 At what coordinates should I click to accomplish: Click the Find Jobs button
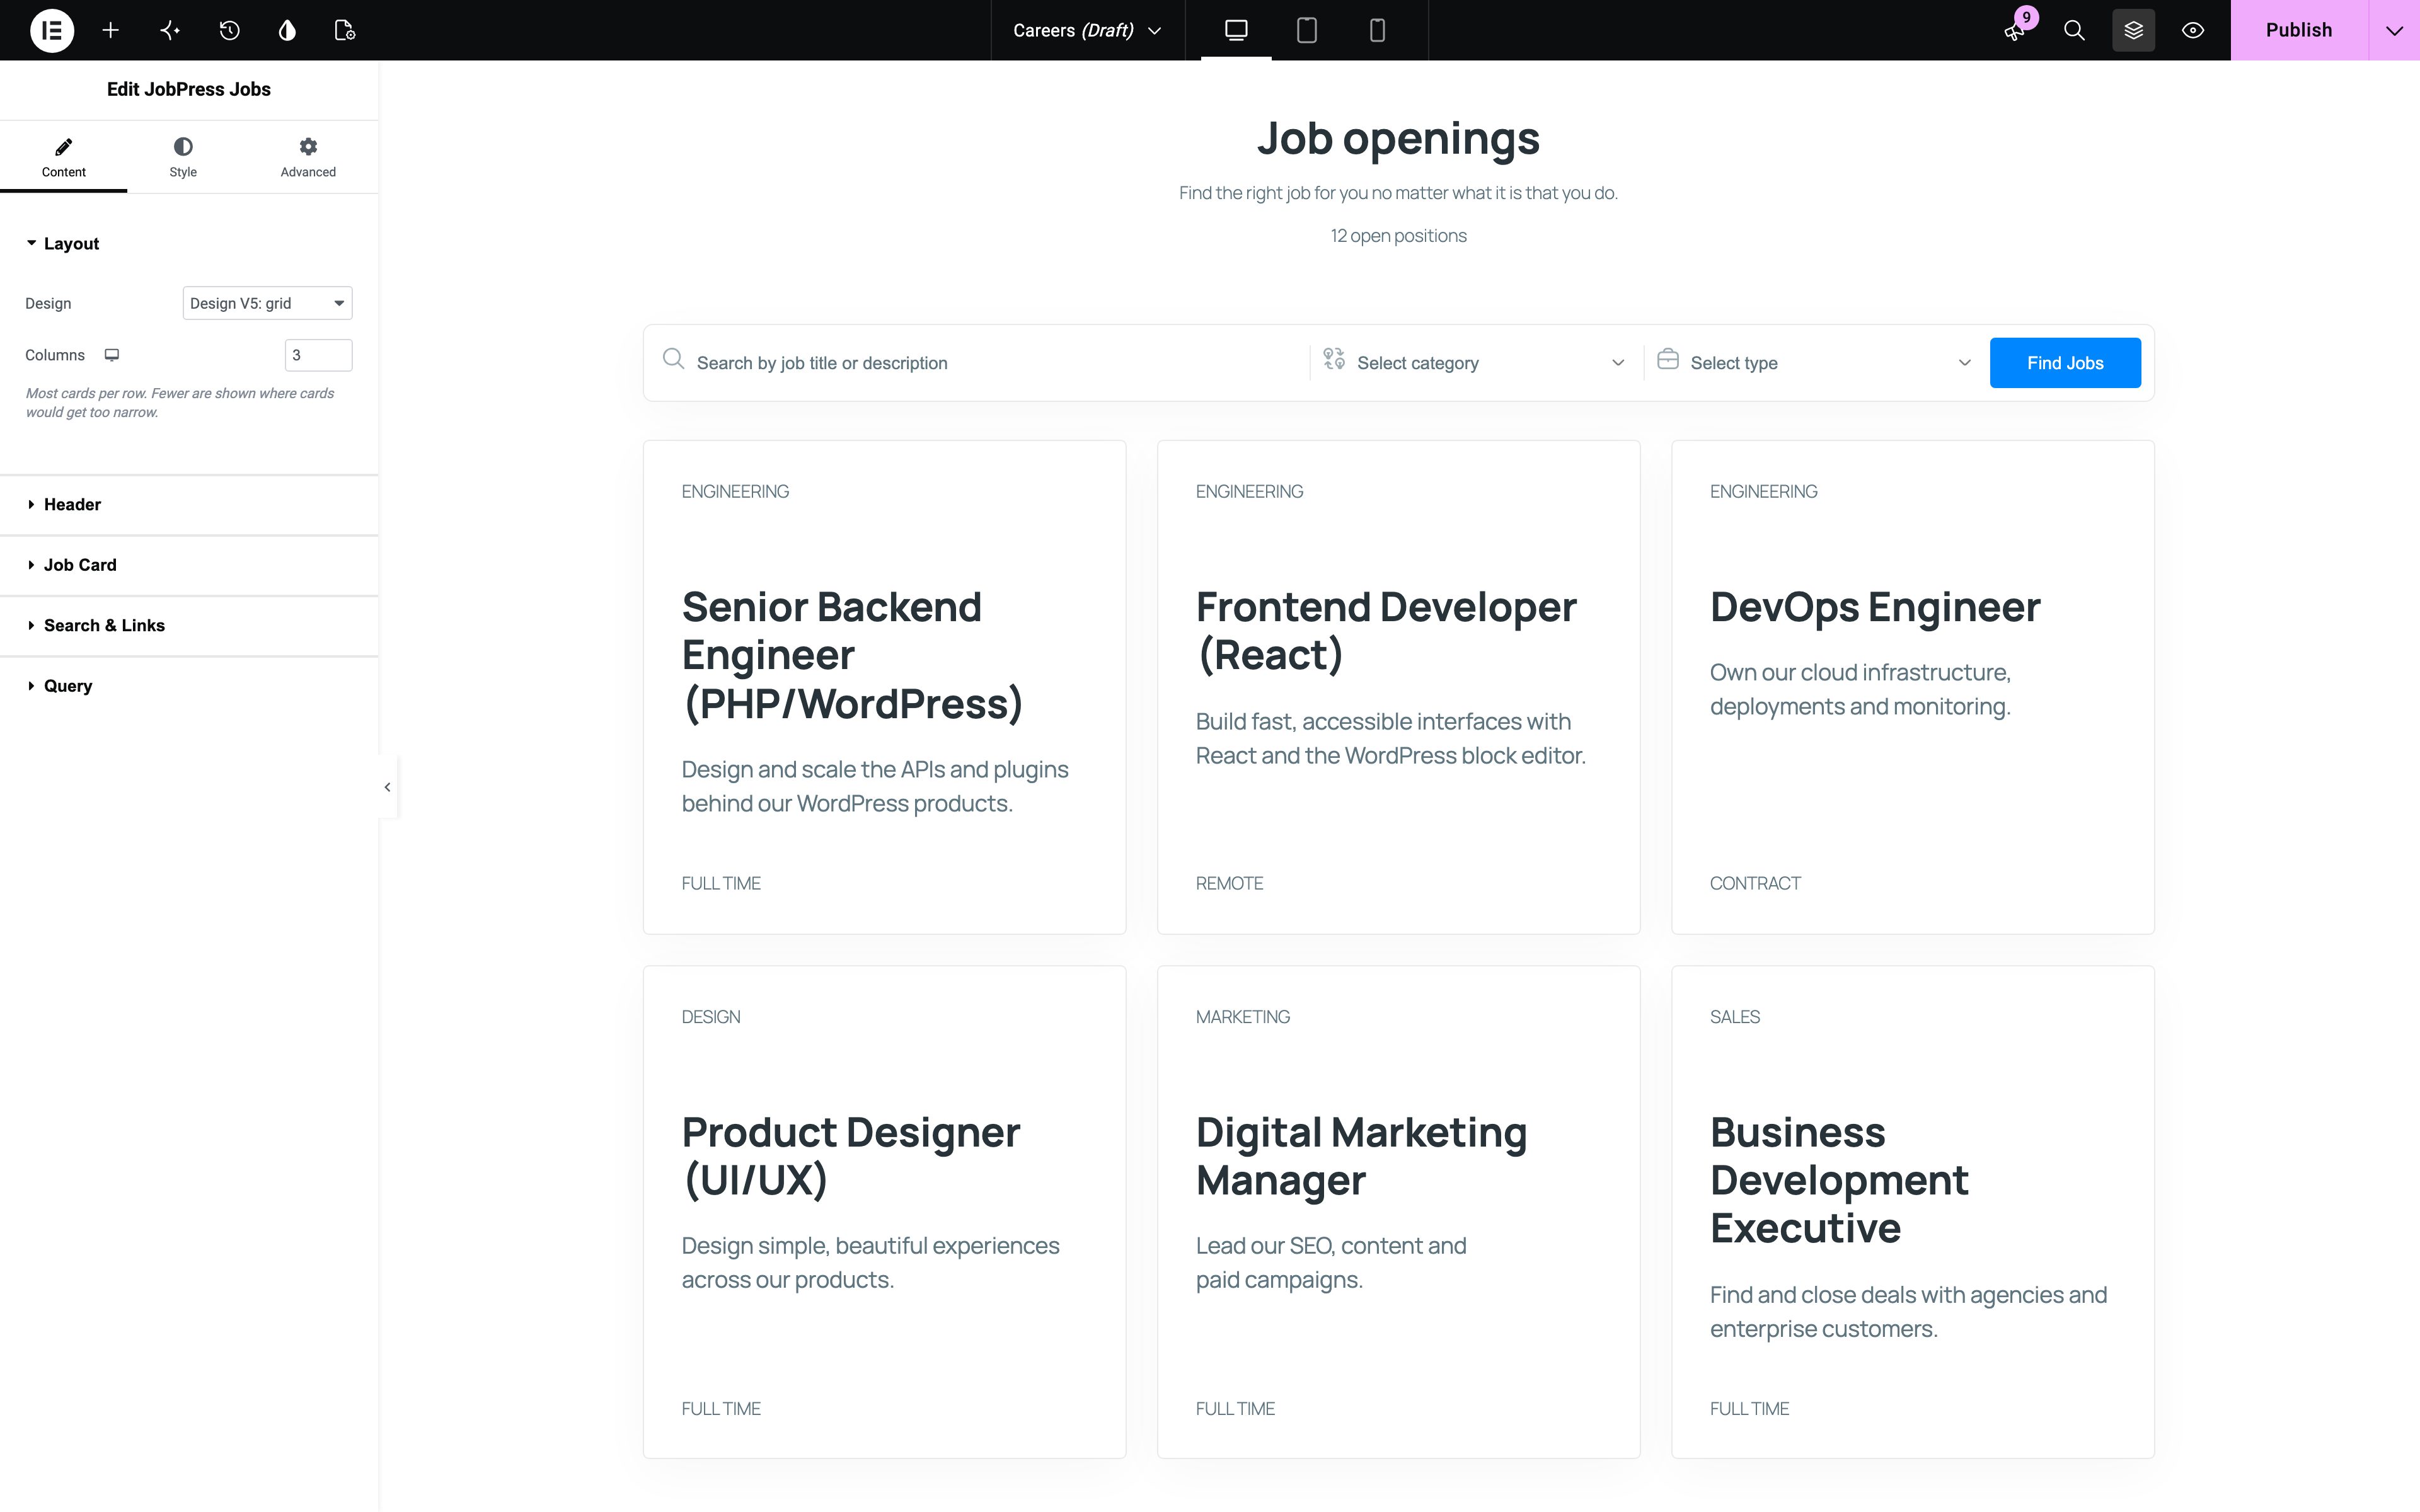click(2065, 363)
